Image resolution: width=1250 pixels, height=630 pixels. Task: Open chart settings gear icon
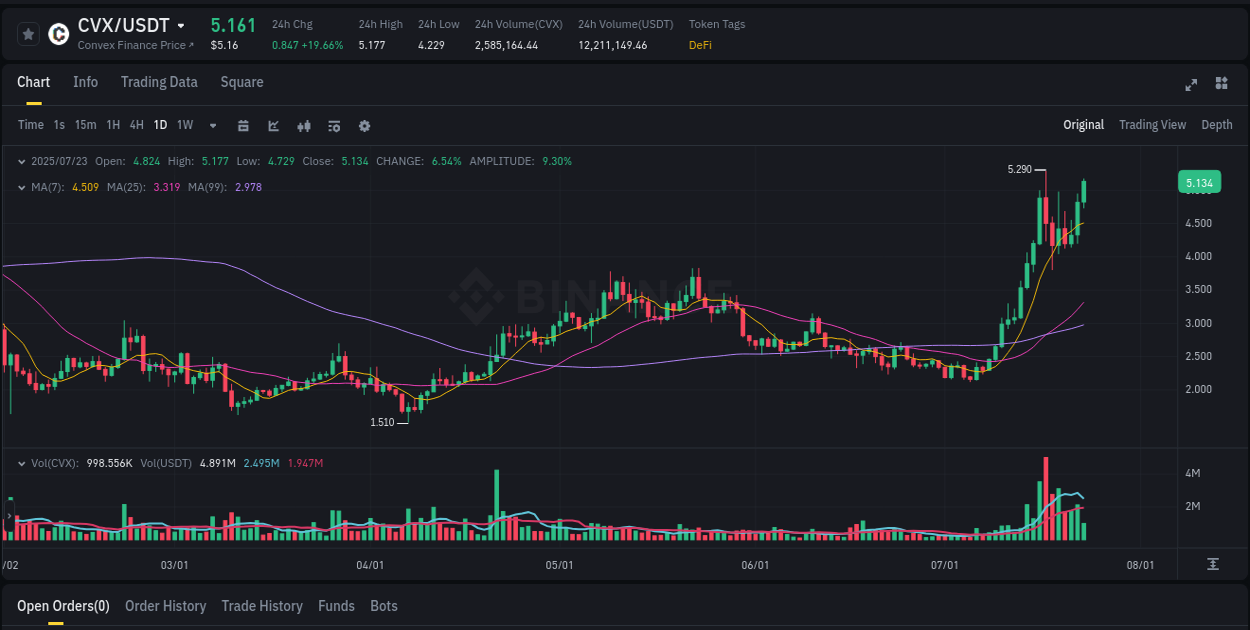pos(364,126)
